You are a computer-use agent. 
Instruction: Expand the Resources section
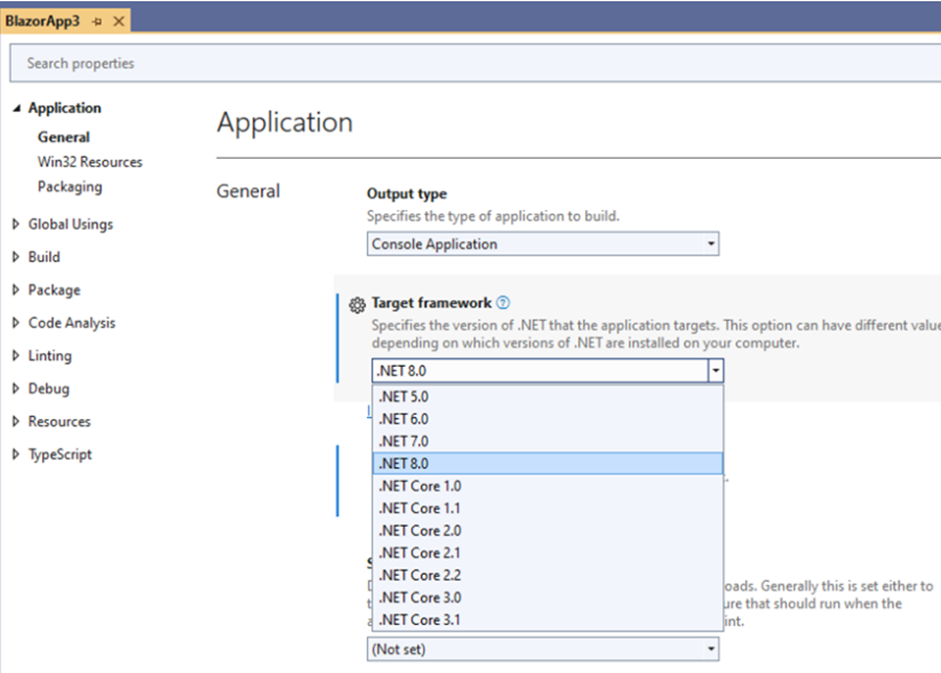point(16,421)
